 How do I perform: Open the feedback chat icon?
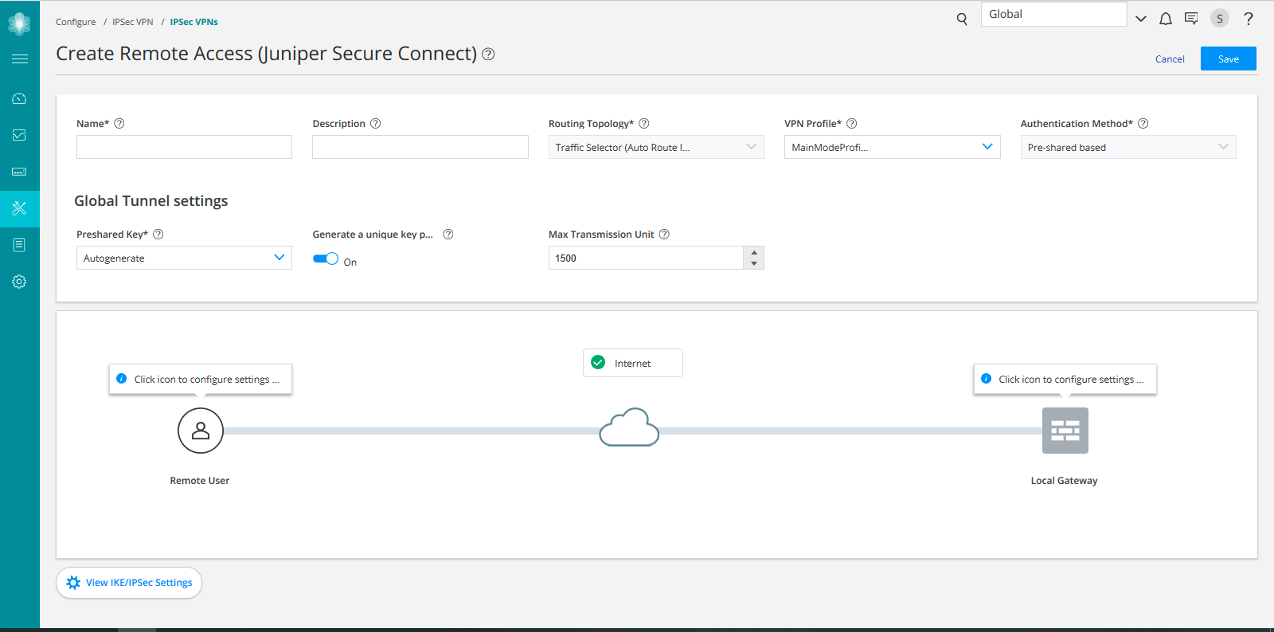click(1191, 18)
